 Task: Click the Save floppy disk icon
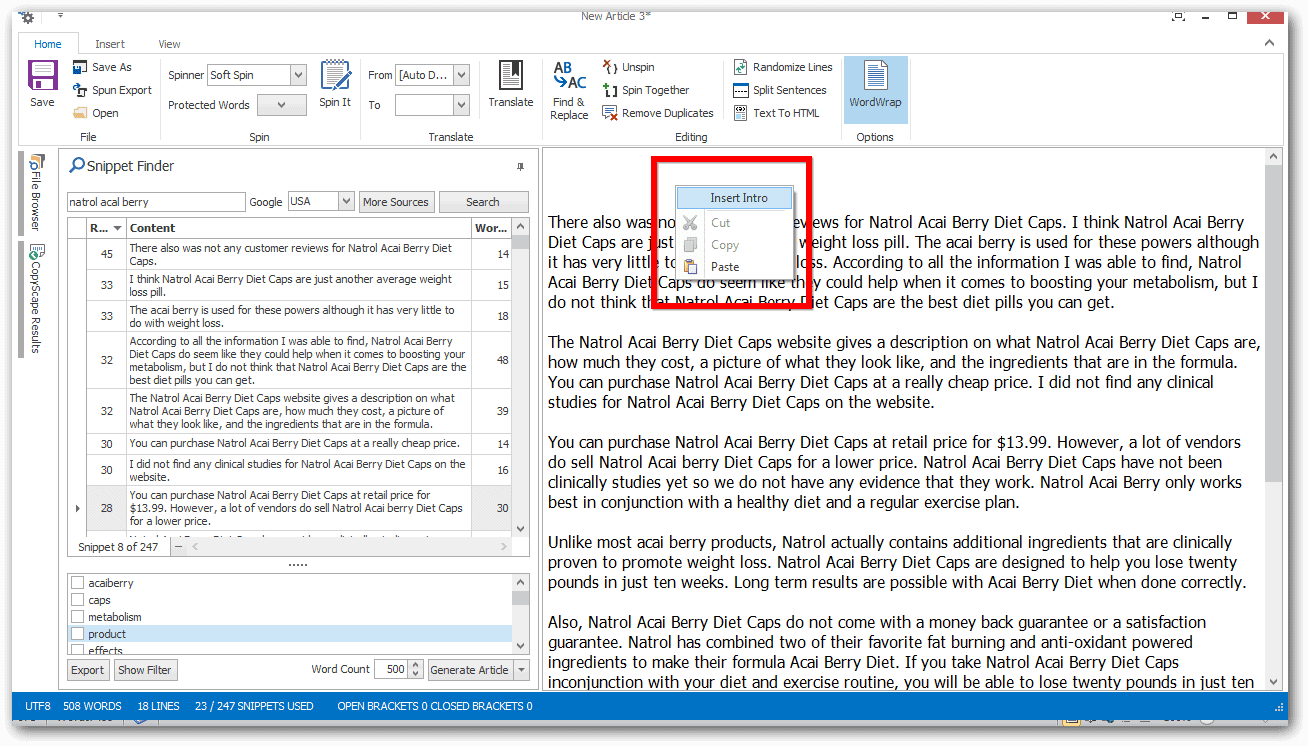(x=42, y=77)
